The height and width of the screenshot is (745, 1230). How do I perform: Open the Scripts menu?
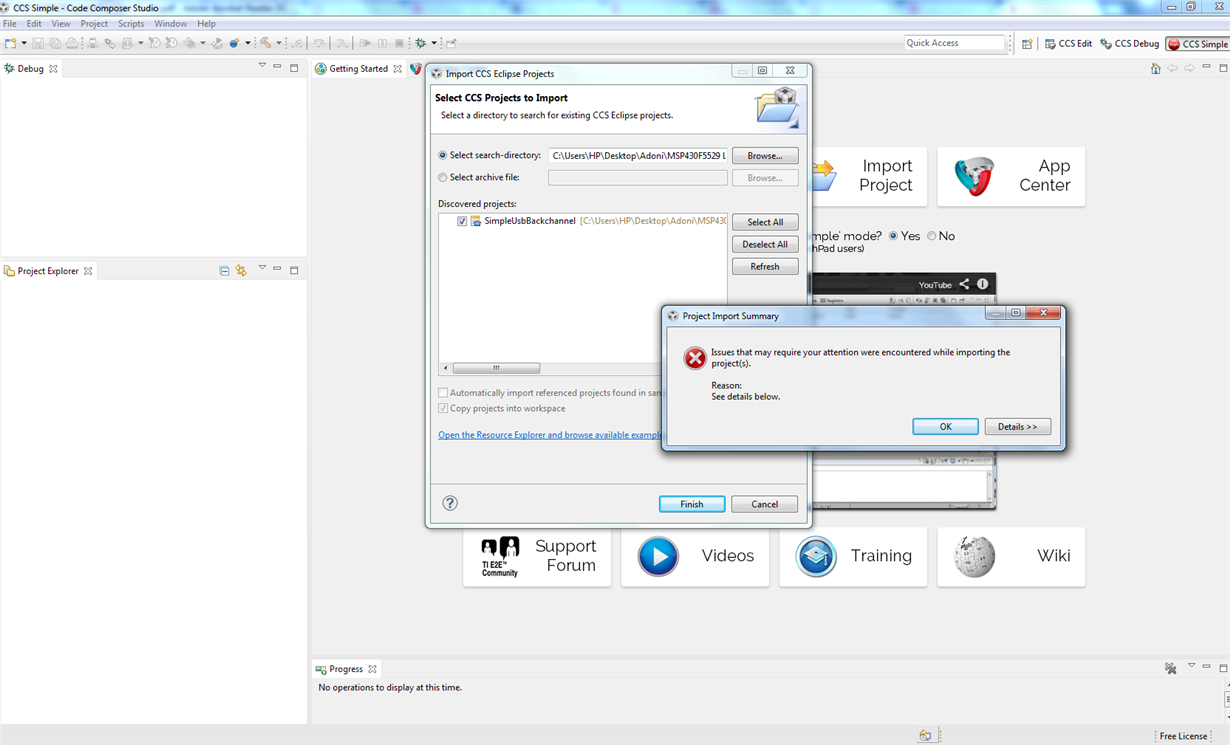(131, 23)
